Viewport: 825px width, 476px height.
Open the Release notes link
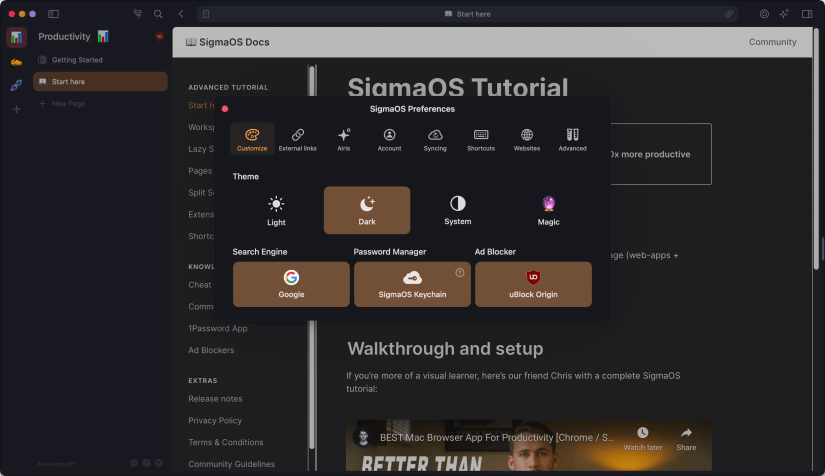point(215,399)
